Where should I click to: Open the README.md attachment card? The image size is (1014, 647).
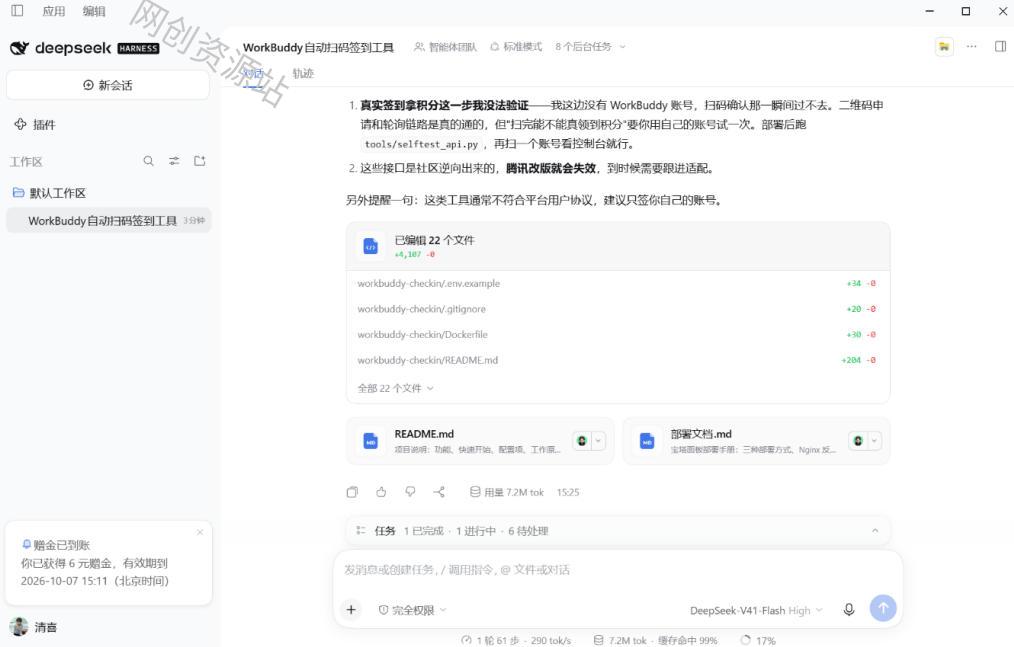click(480, 441)
